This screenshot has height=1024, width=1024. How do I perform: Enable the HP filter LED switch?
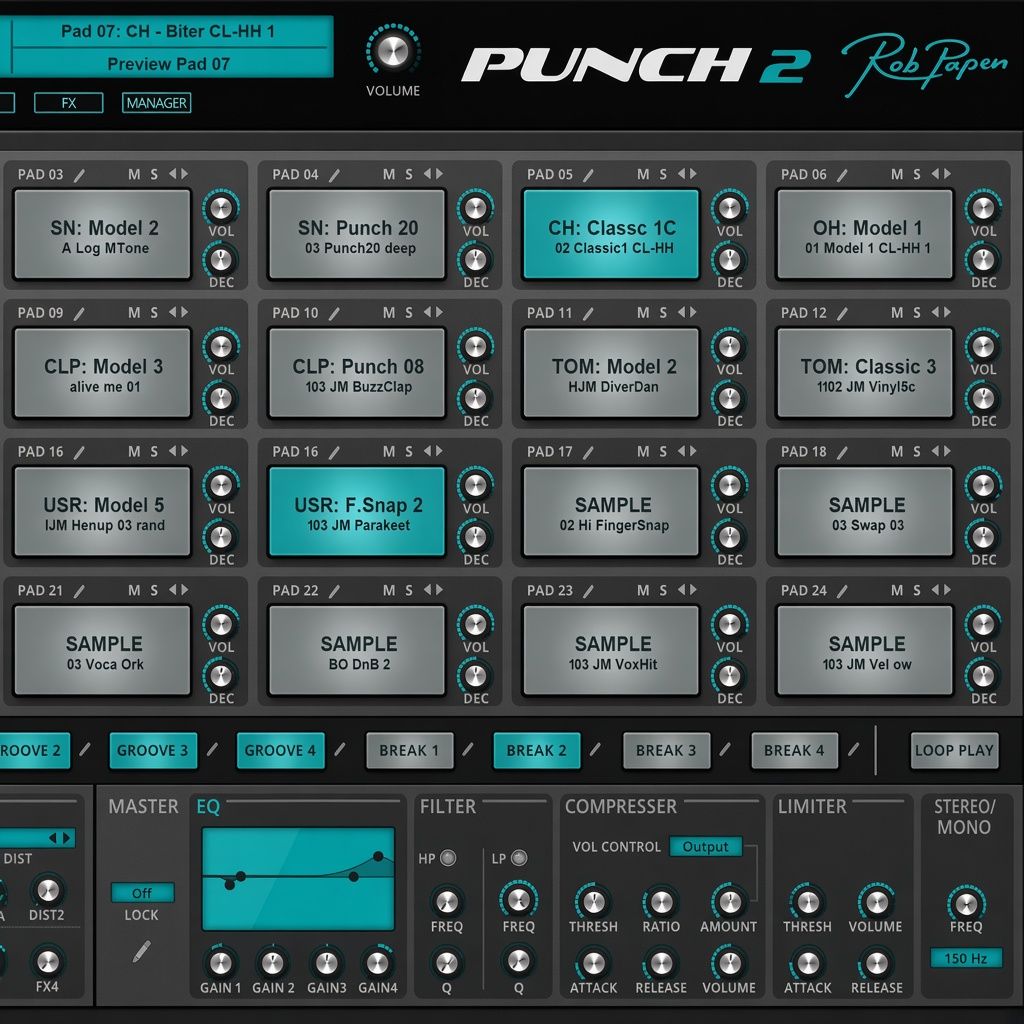[x=448, y=857]
